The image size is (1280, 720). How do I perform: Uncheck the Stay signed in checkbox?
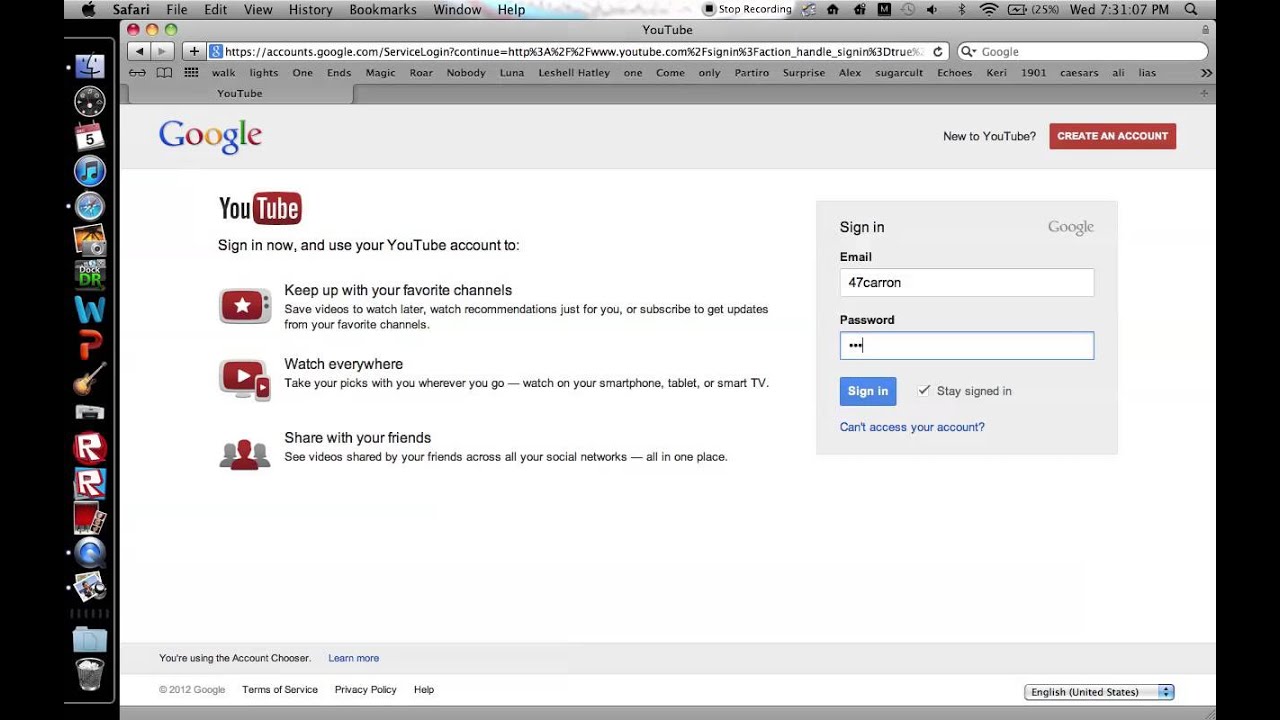click(x=924, y=391)
